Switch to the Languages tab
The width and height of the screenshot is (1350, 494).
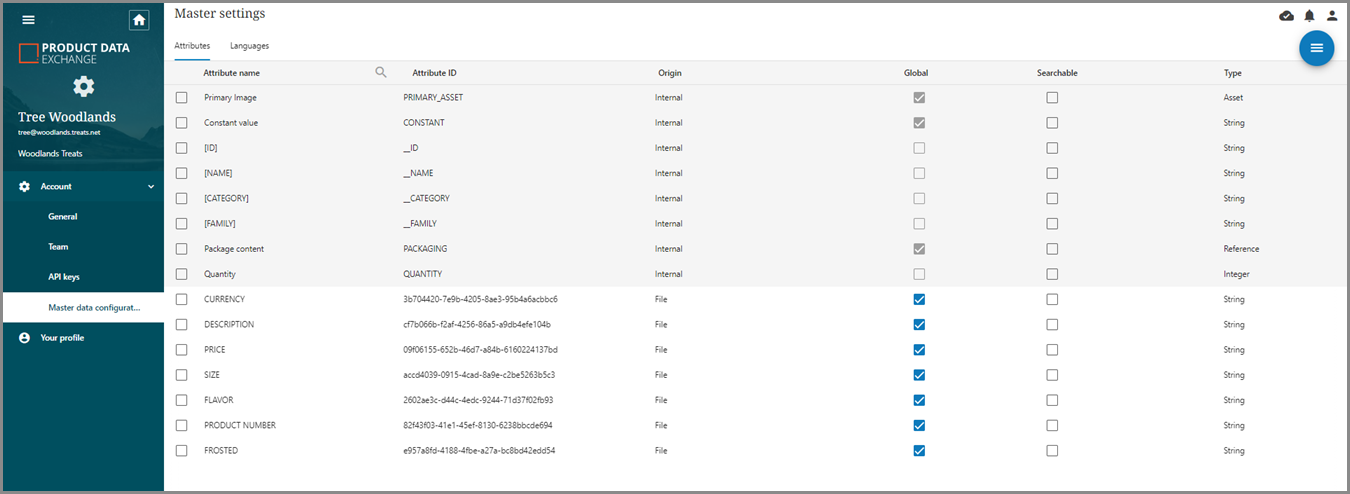coord(249,46)
